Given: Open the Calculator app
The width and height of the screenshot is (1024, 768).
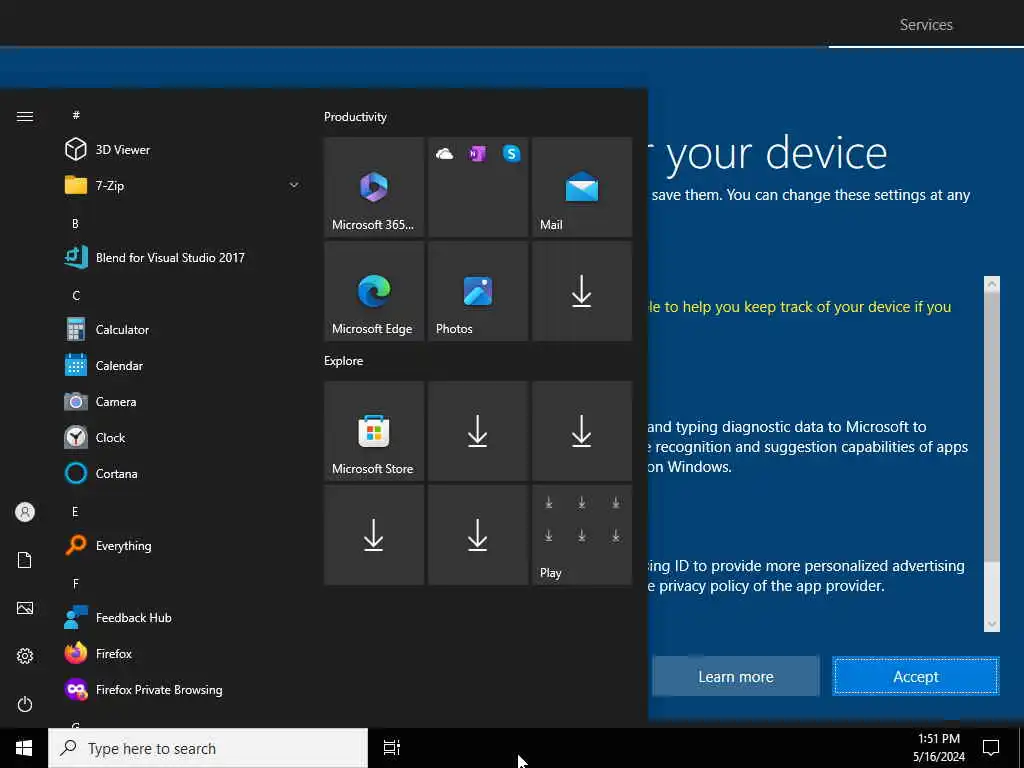Looking at the screenshot, I should 183,329.
